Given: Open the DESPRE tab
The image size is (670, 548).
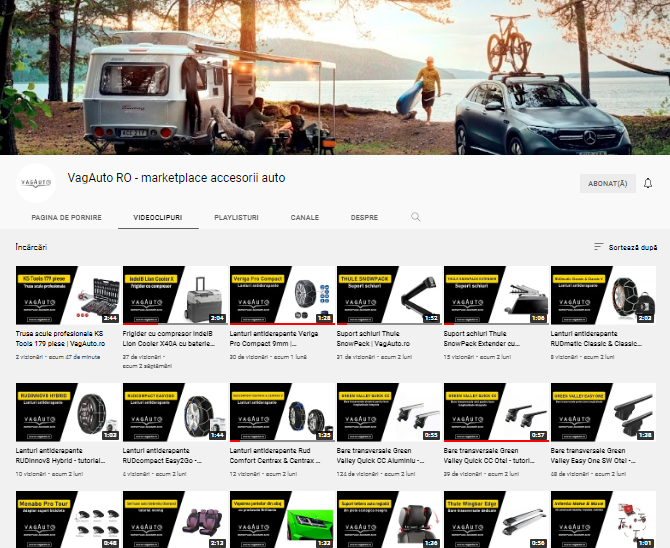Looking at the screenshot, I should click(x=364, y=217).
